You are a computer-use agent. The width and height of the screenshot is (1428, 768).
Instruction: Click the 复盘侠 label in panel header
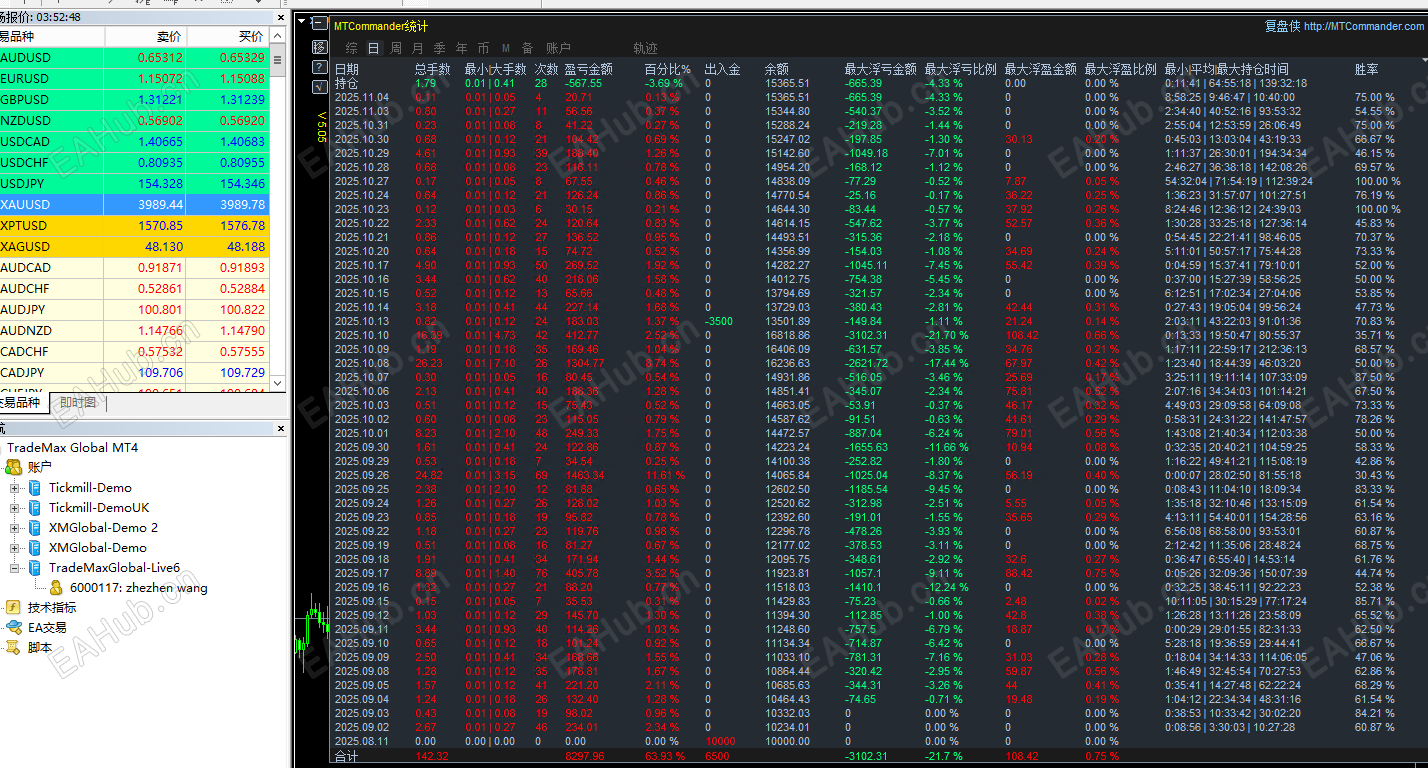1282,27
